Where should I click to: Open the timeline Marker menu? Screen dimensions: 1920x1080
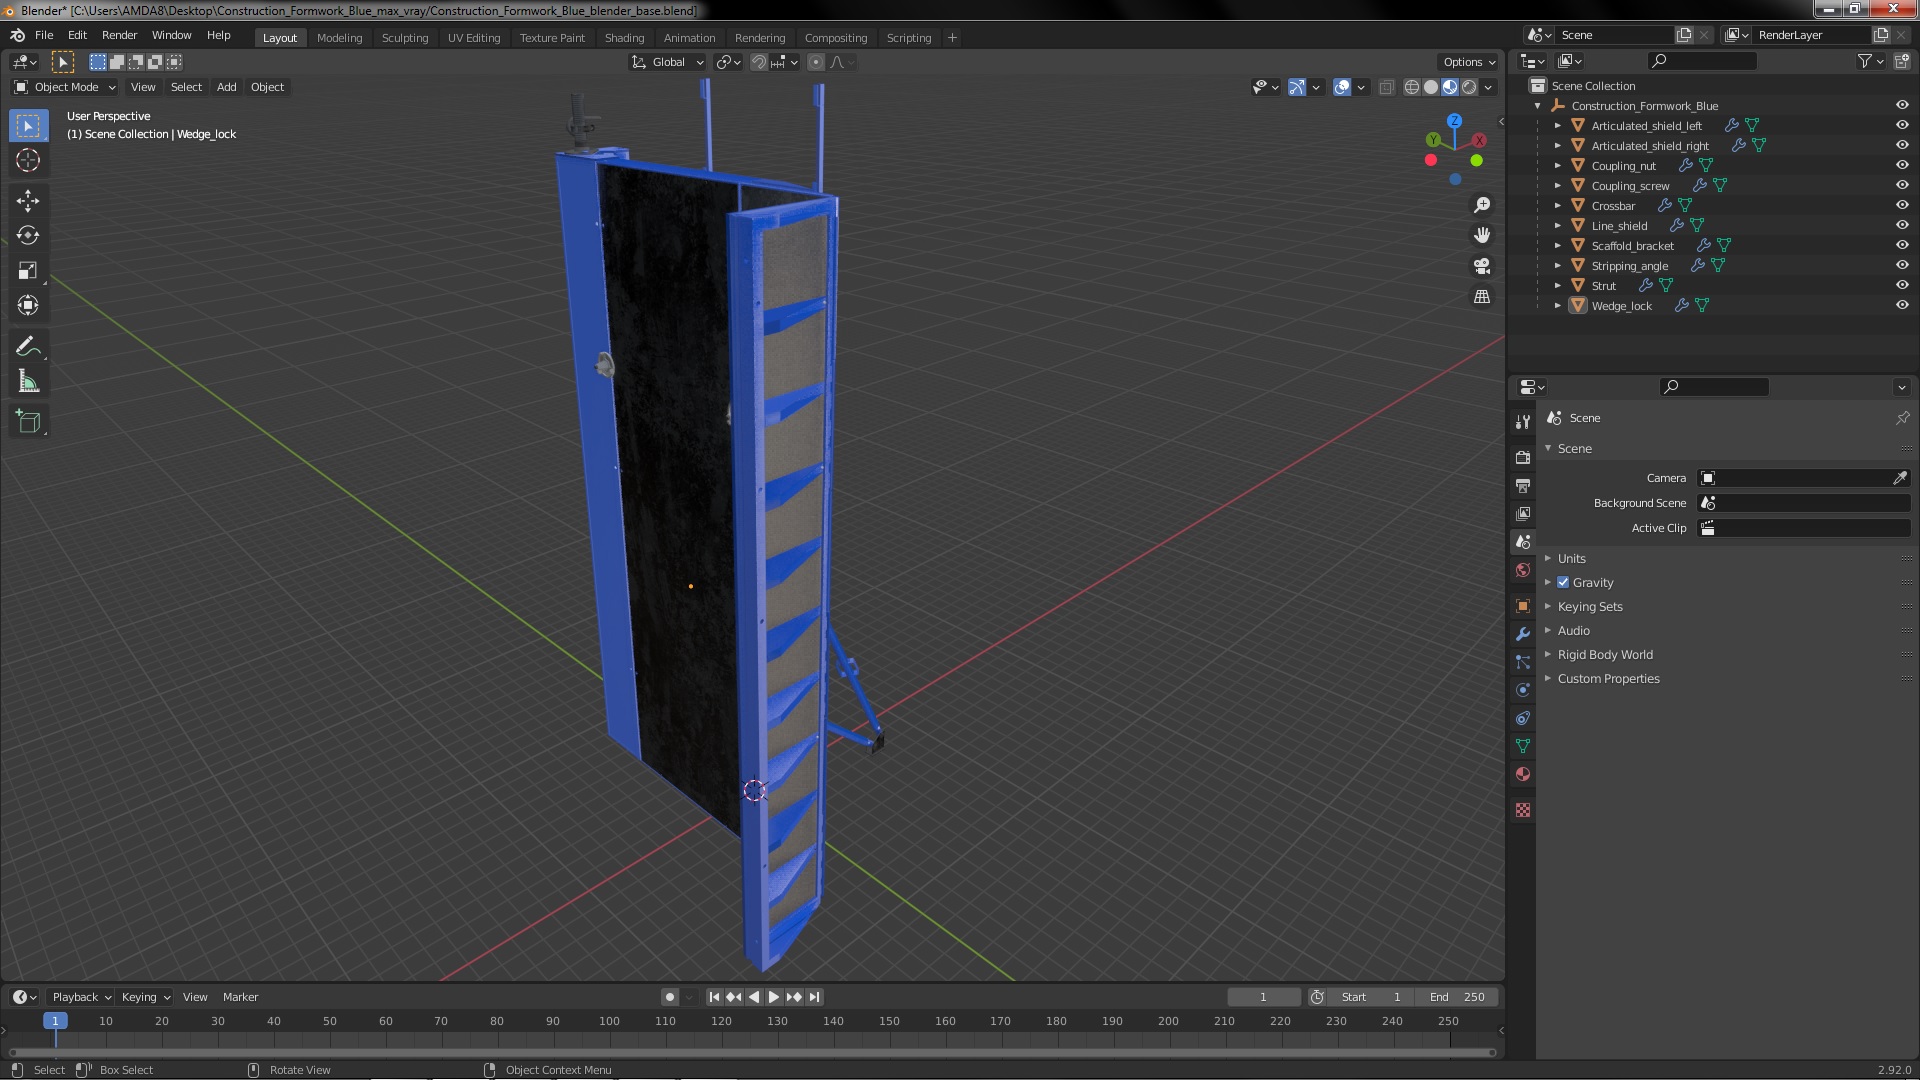[x=240, y=997]
